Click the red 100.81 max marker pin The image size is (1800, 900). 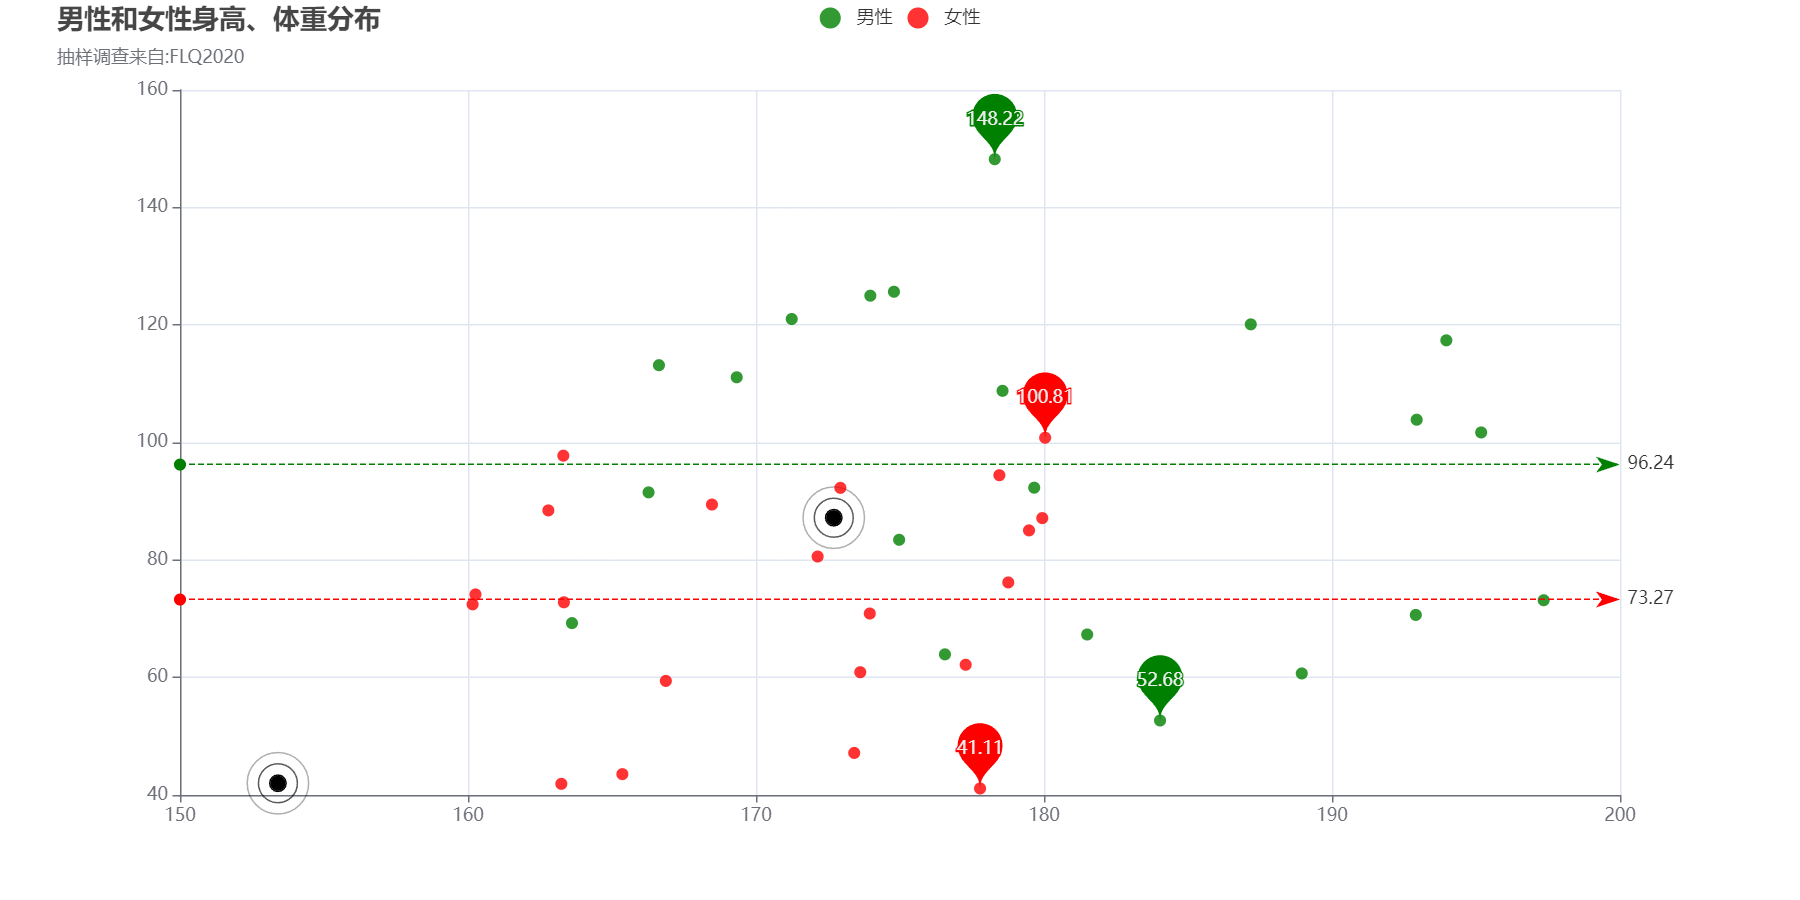pos(1044,401)
